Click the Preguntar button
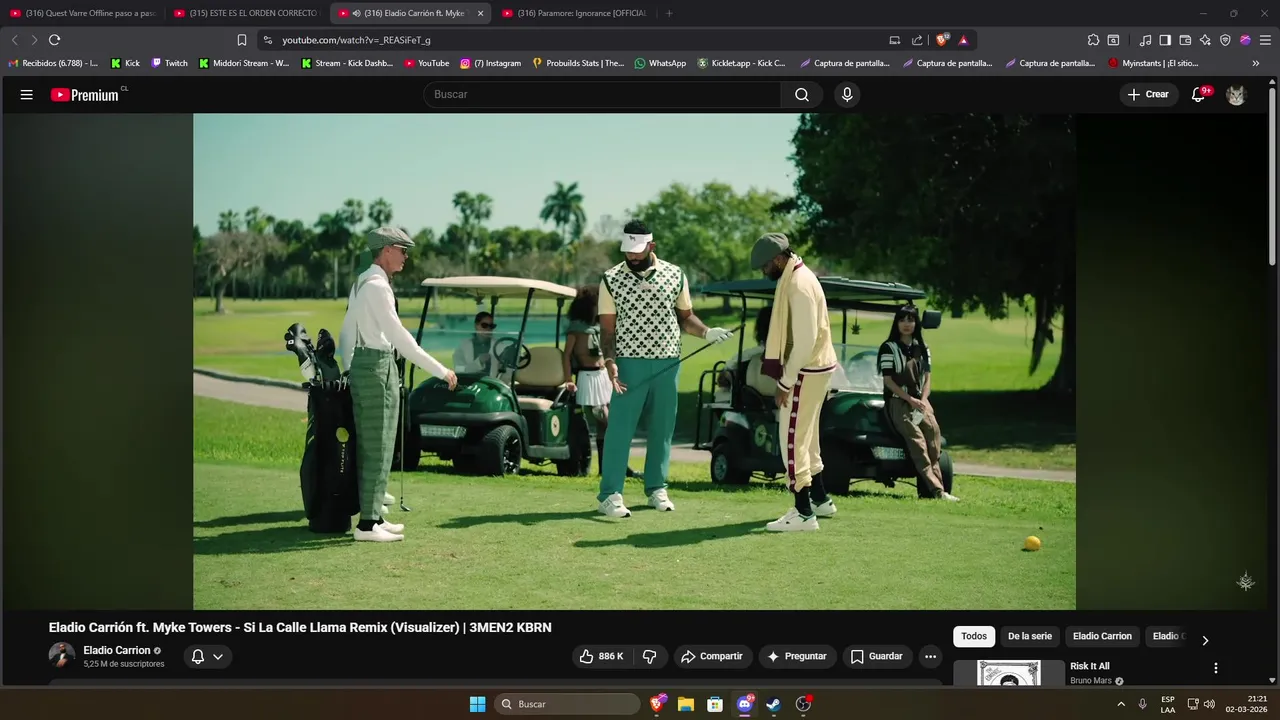The width and height of the screenshot is (1280, 720). pos(797,656)
